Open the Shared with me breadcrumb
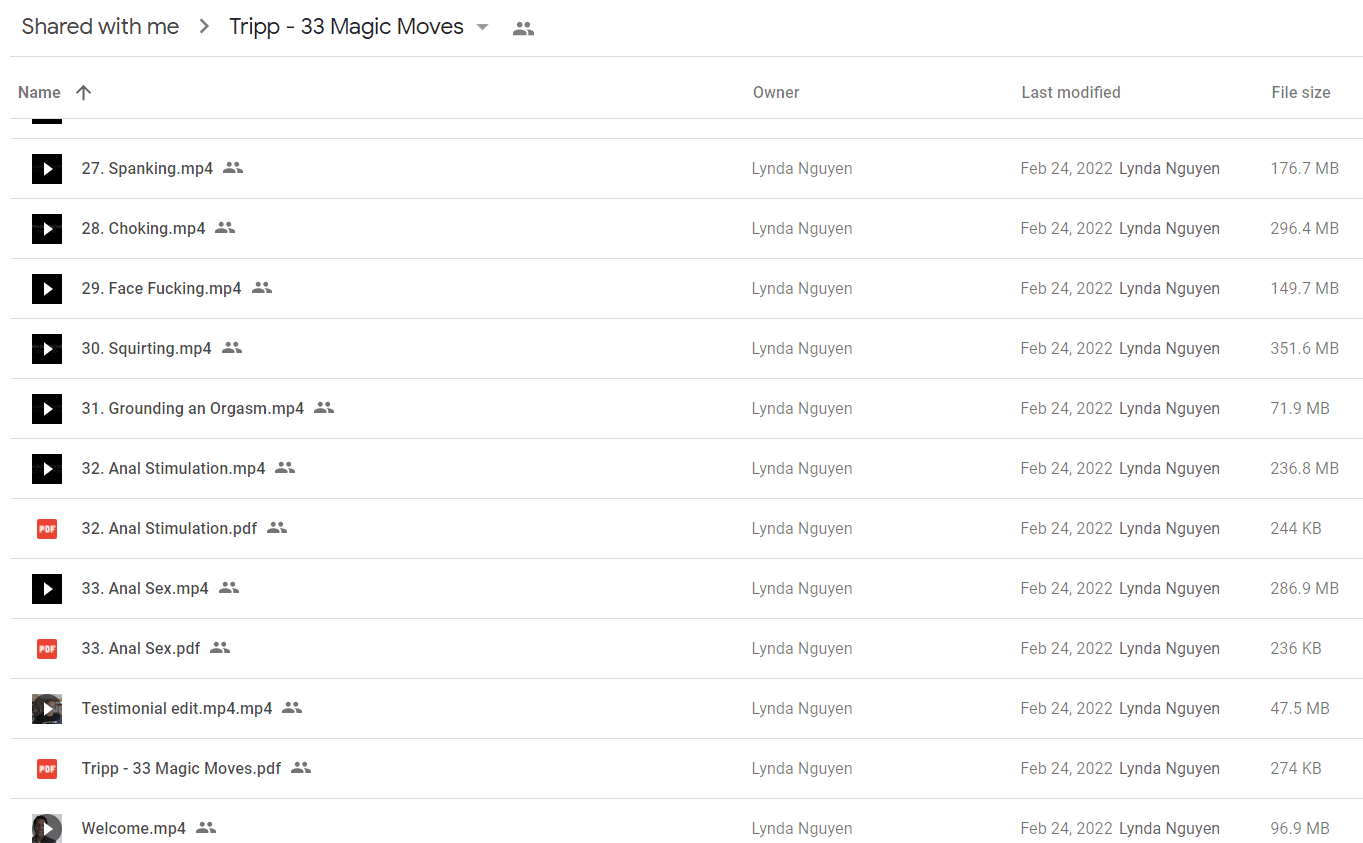Viewport: 1363px width, 843px height. tap(100, 27)
